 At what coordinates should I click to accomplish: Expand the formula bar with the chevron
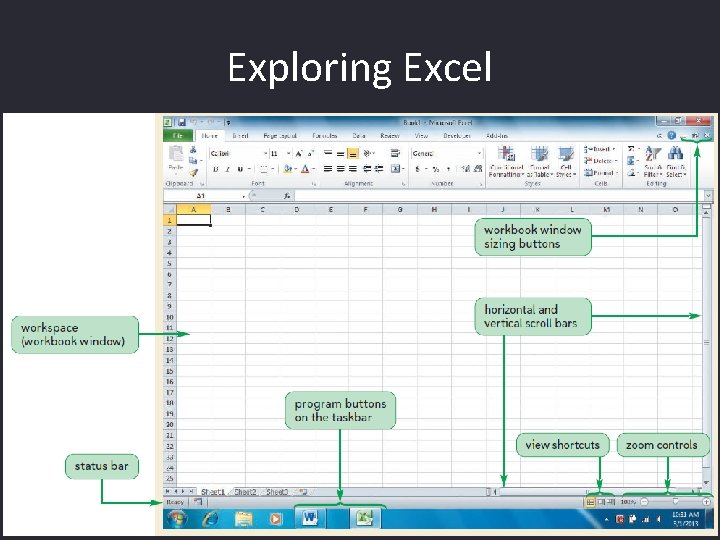tap(708, 196)
